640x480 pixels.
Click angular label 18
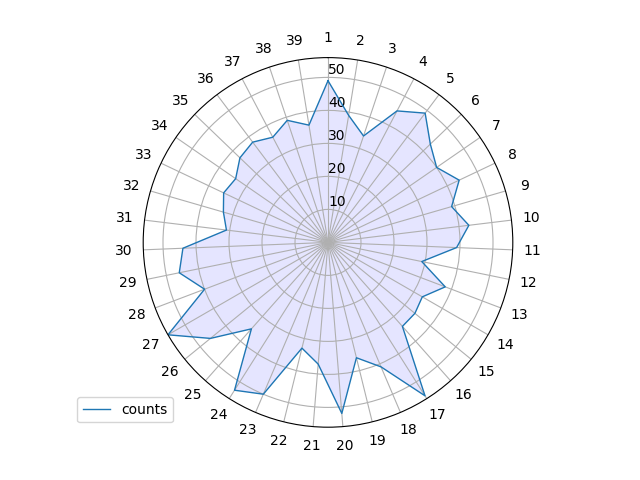(408, 429)
